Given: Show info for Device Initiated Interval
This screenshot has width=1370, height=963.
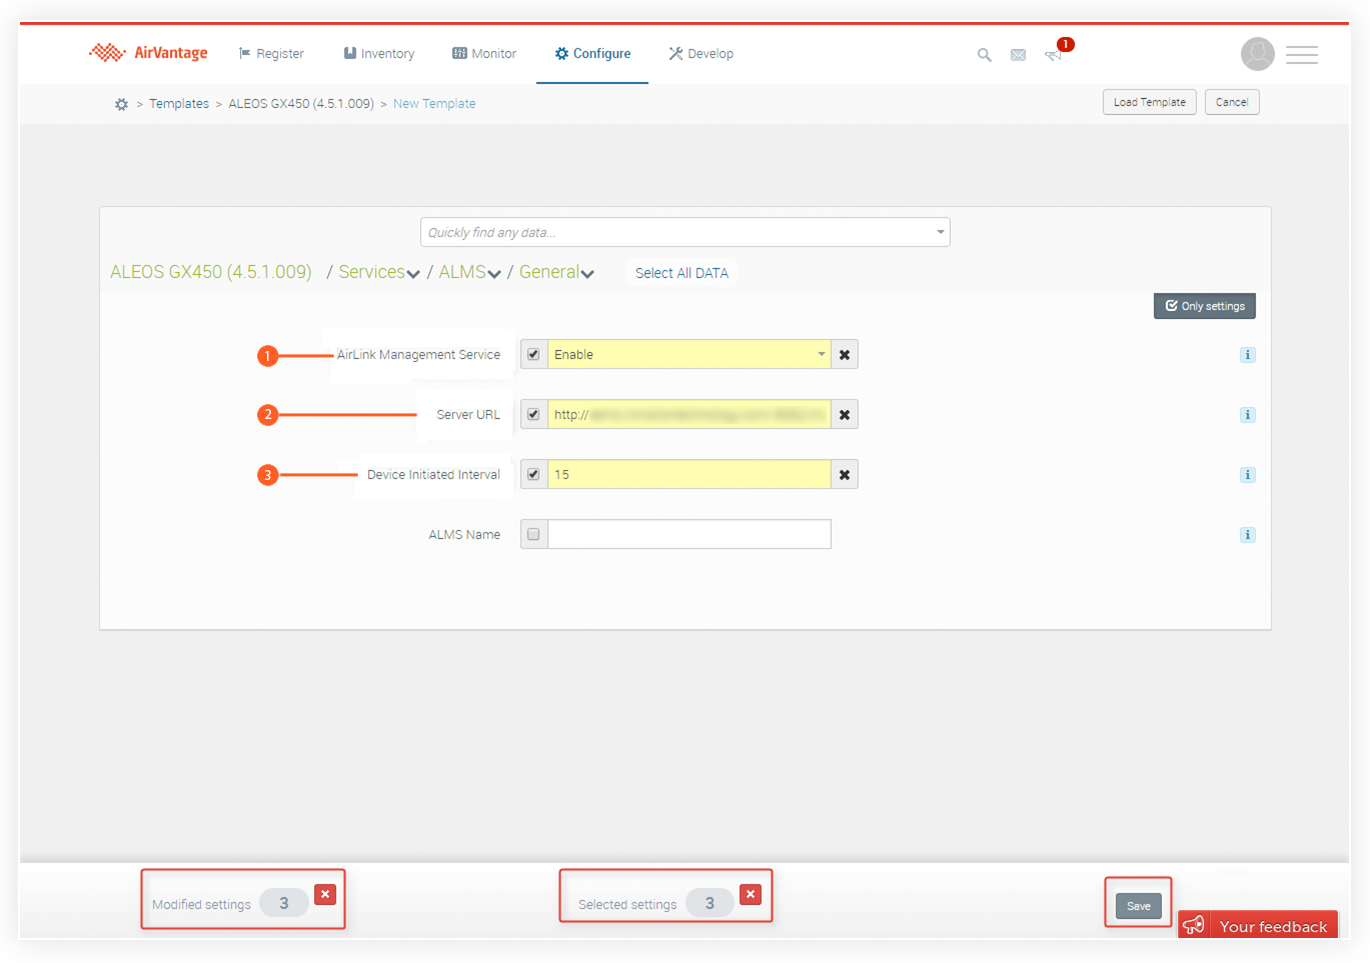Looking at the screenshot, I should click(x=1247, y=475).
